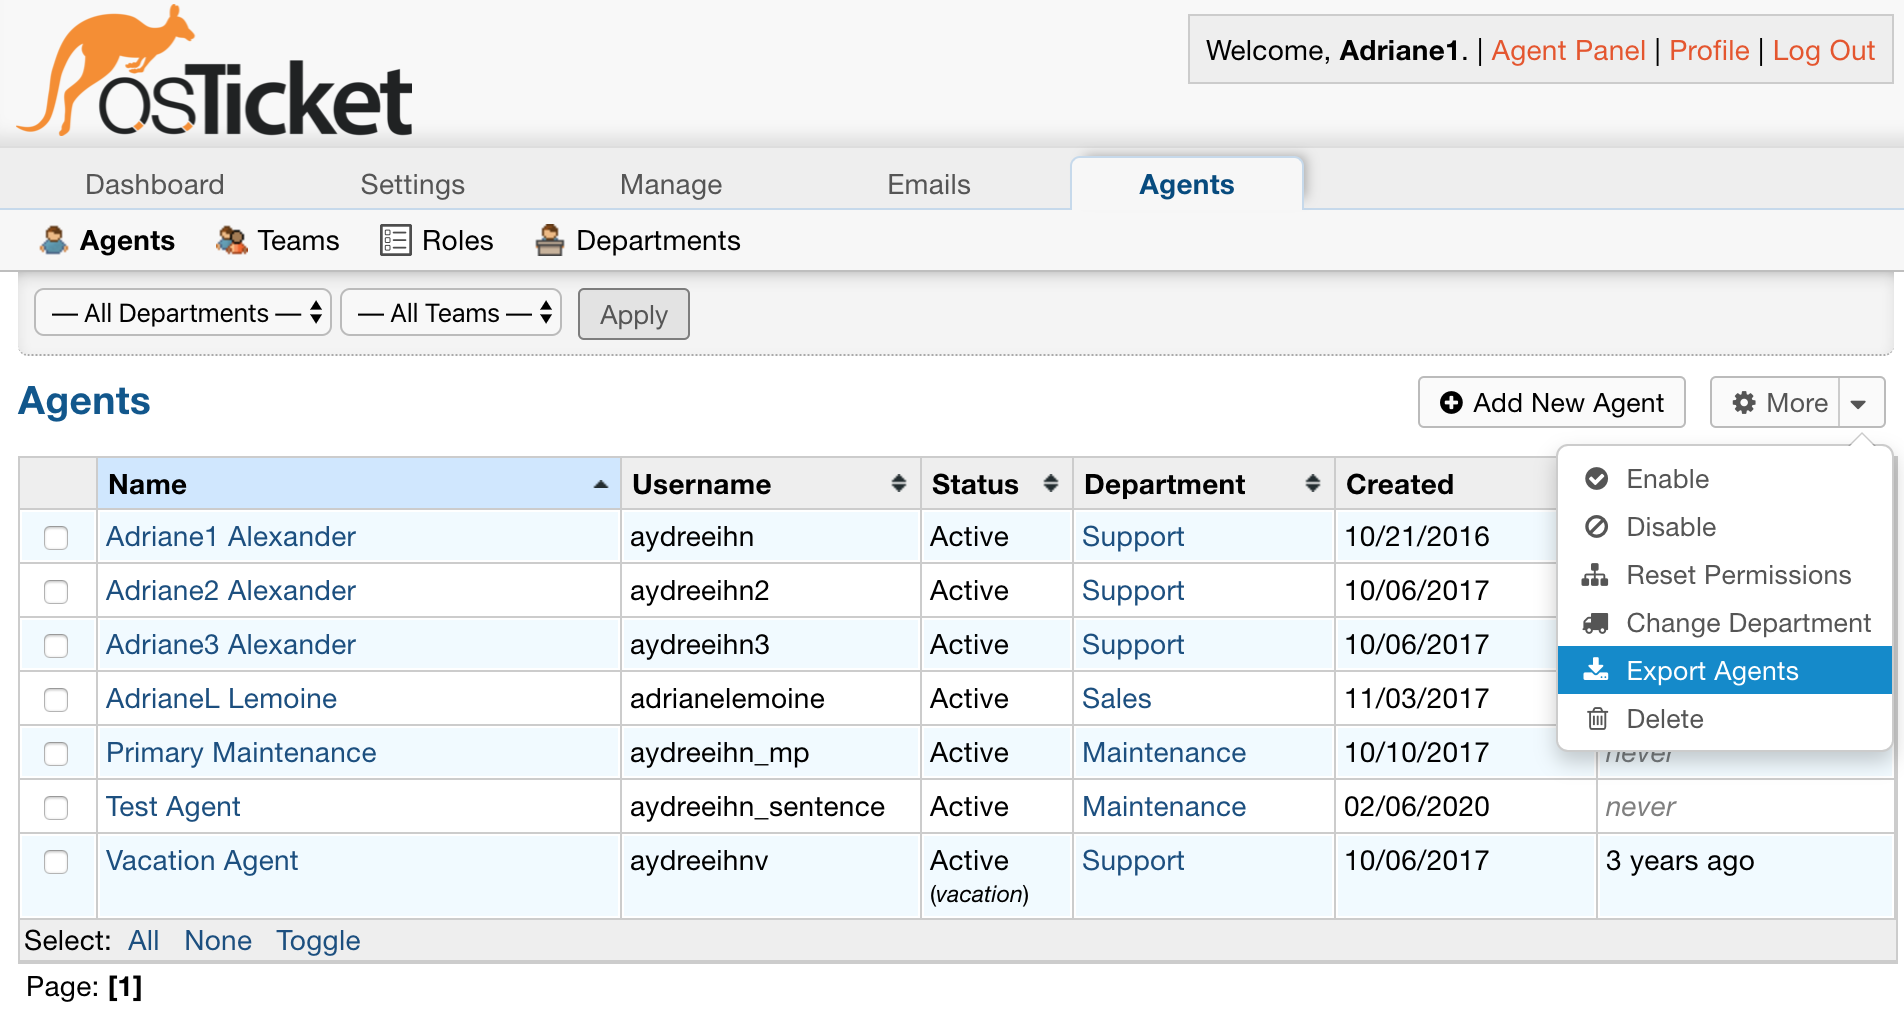The width and height of the screenshot is (1904, 1014).
Task: Click the Disable ban icon in menu
Action: [x=1597, y=527]
